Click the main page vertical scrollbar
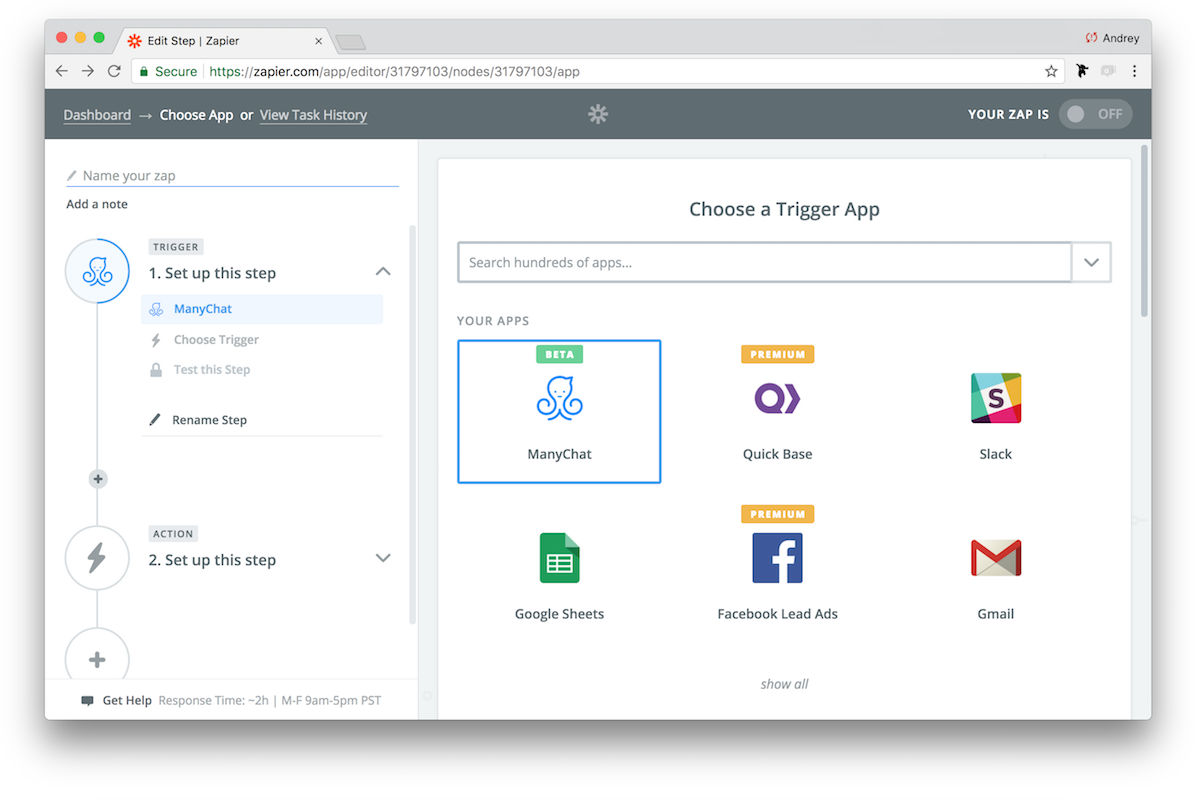This screenshot has width=1200, height=800. click(1145, 231)
